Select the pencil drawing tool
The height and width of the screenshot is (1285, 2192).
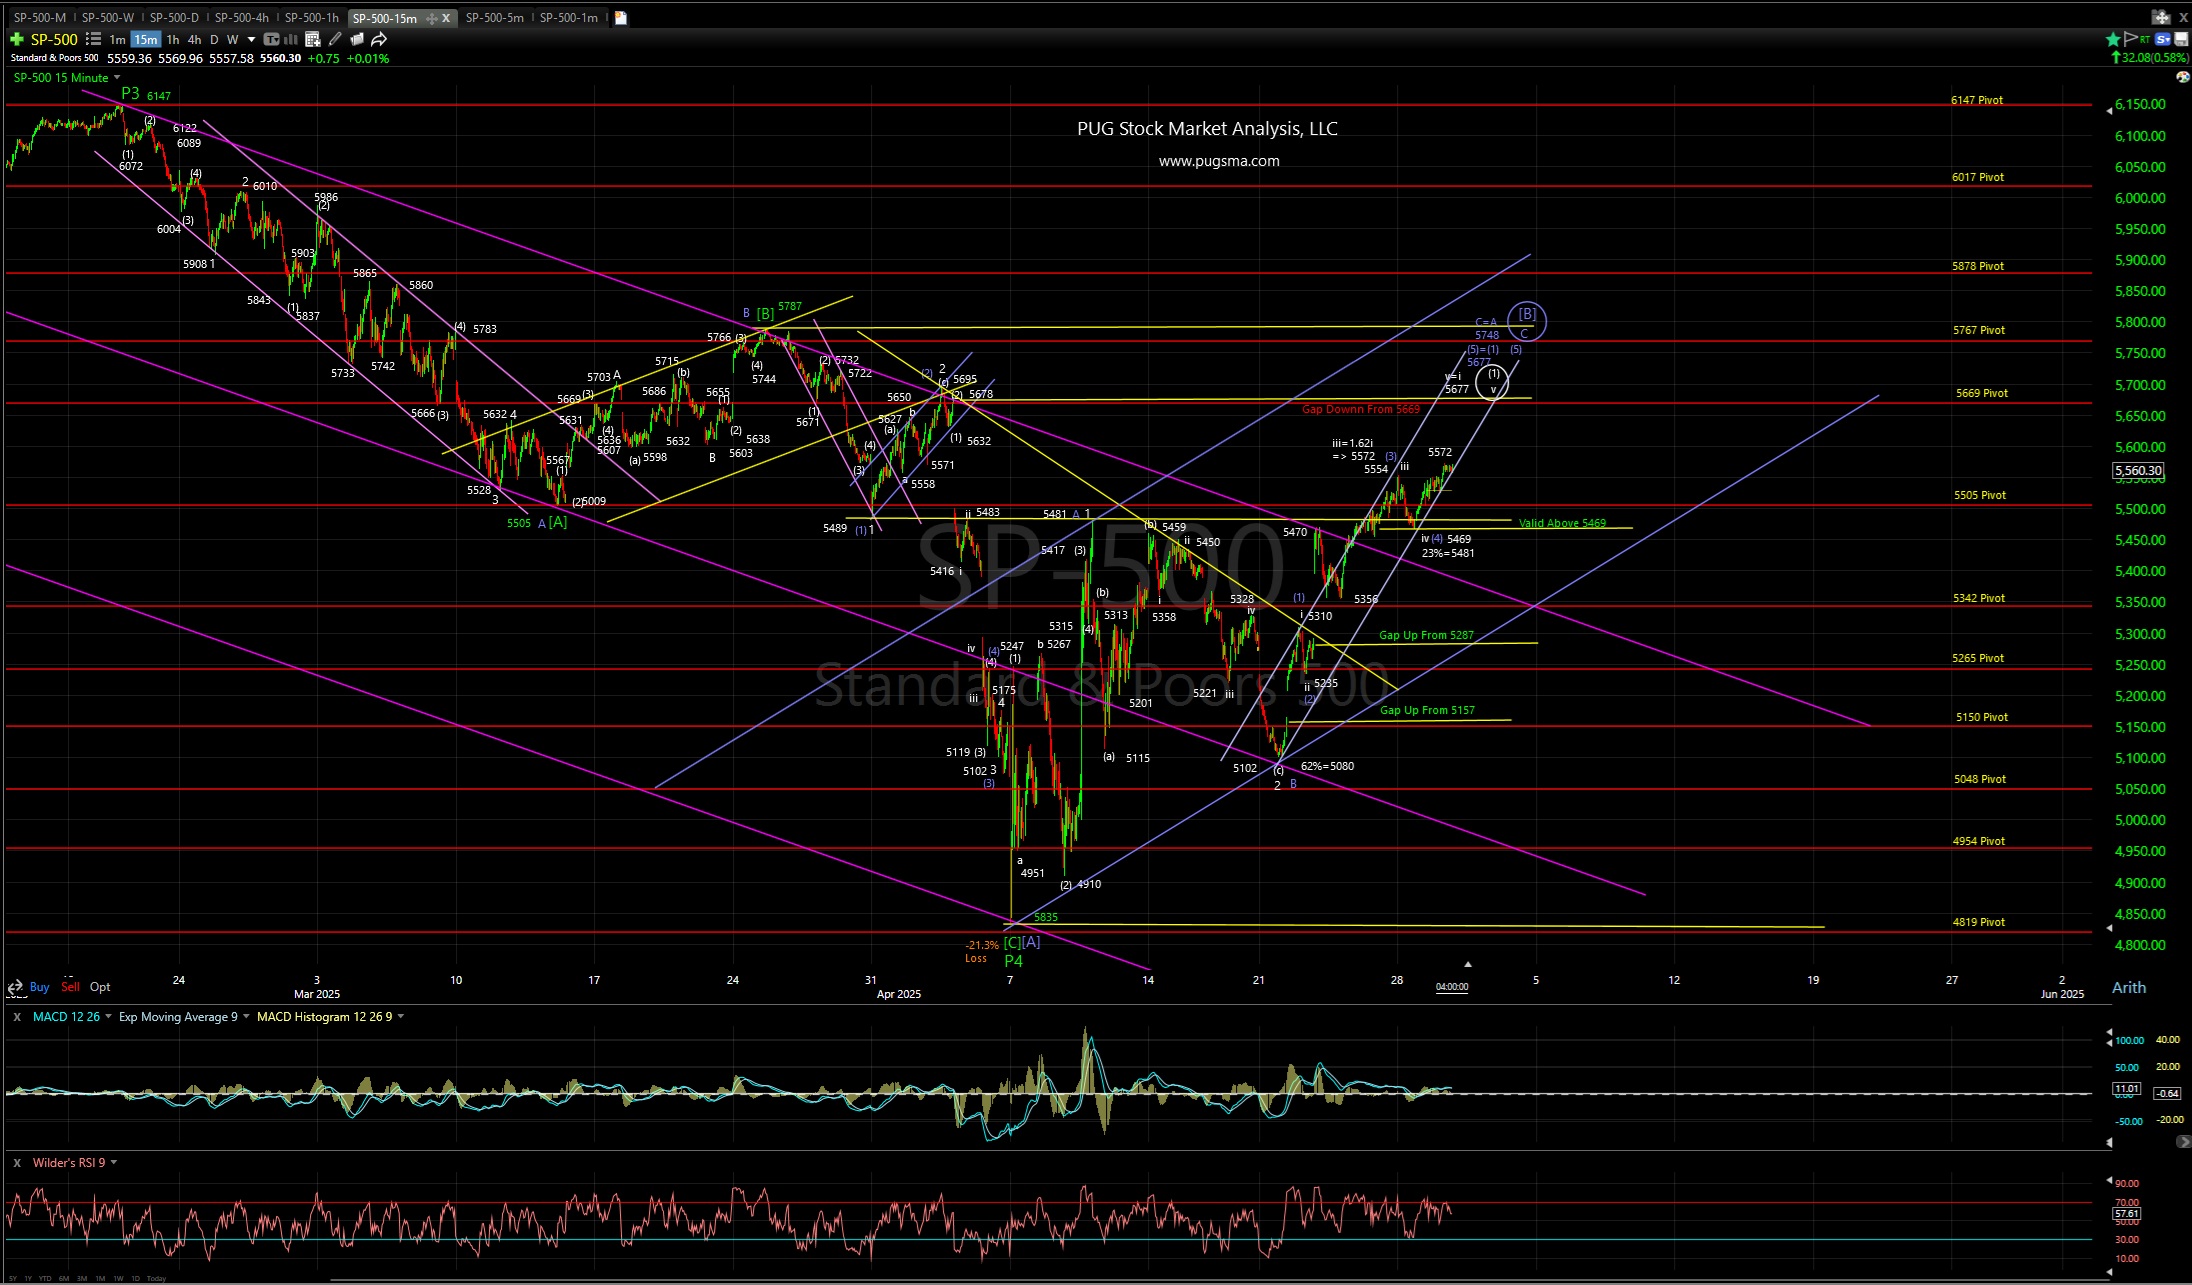[x=335, y=40]
